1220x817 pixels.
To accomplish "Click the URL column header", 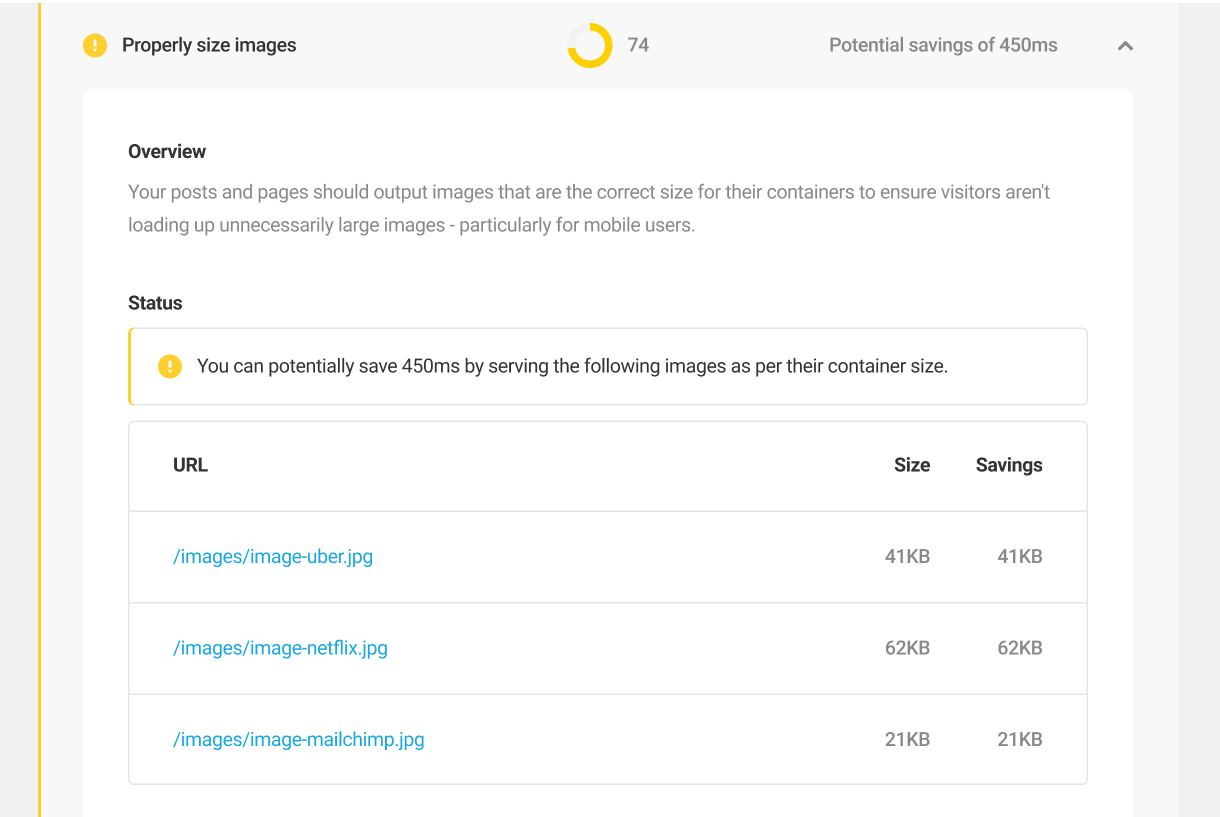I will (x=190, y=465).
